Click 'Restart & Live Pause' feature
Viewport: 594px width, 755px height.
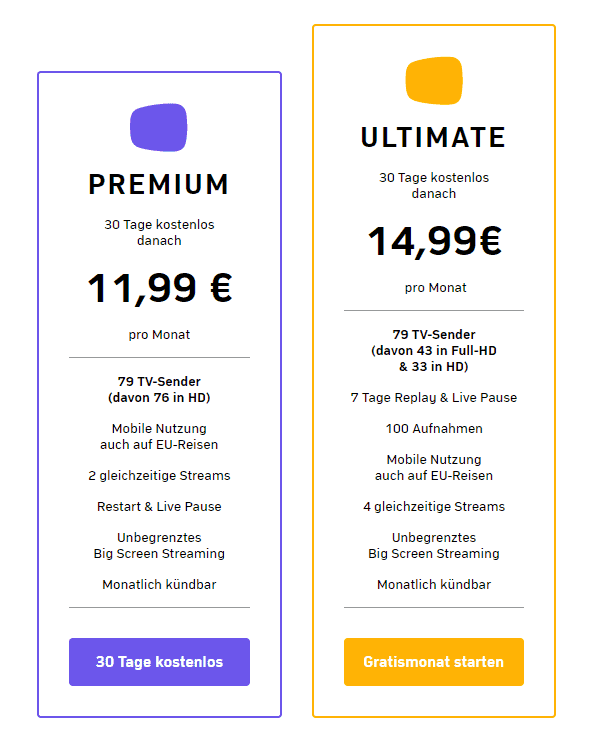[159, 507]
